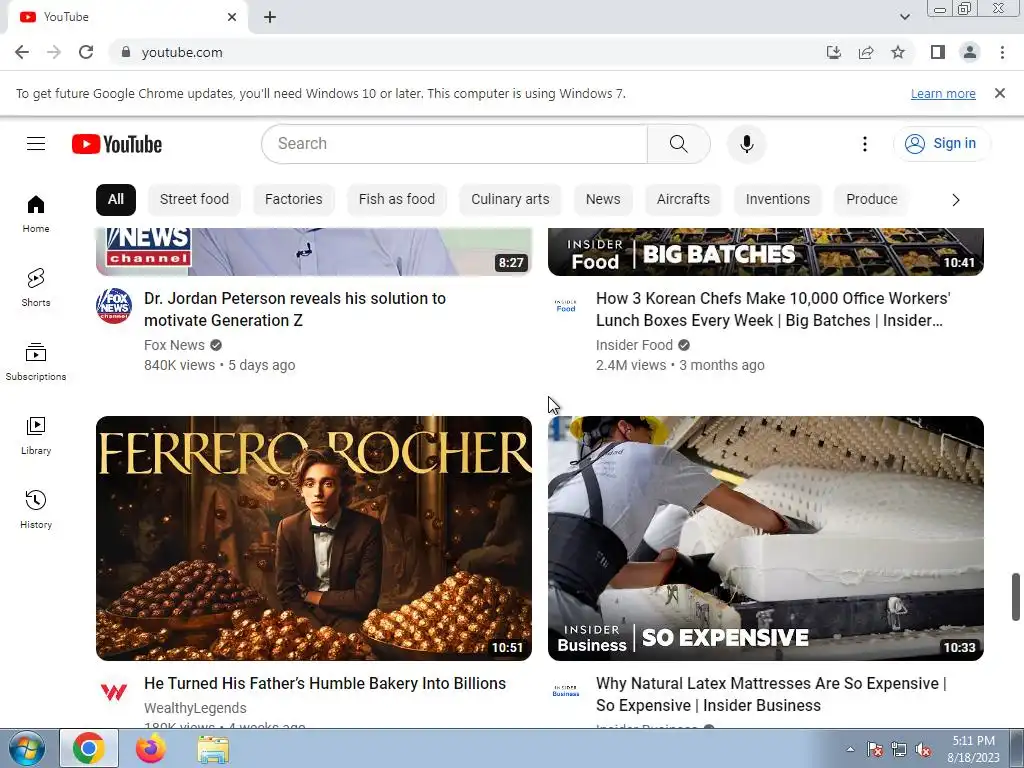Open History in the sidebar
This screenshot has width=1024, height=768.
coord(36,509)
